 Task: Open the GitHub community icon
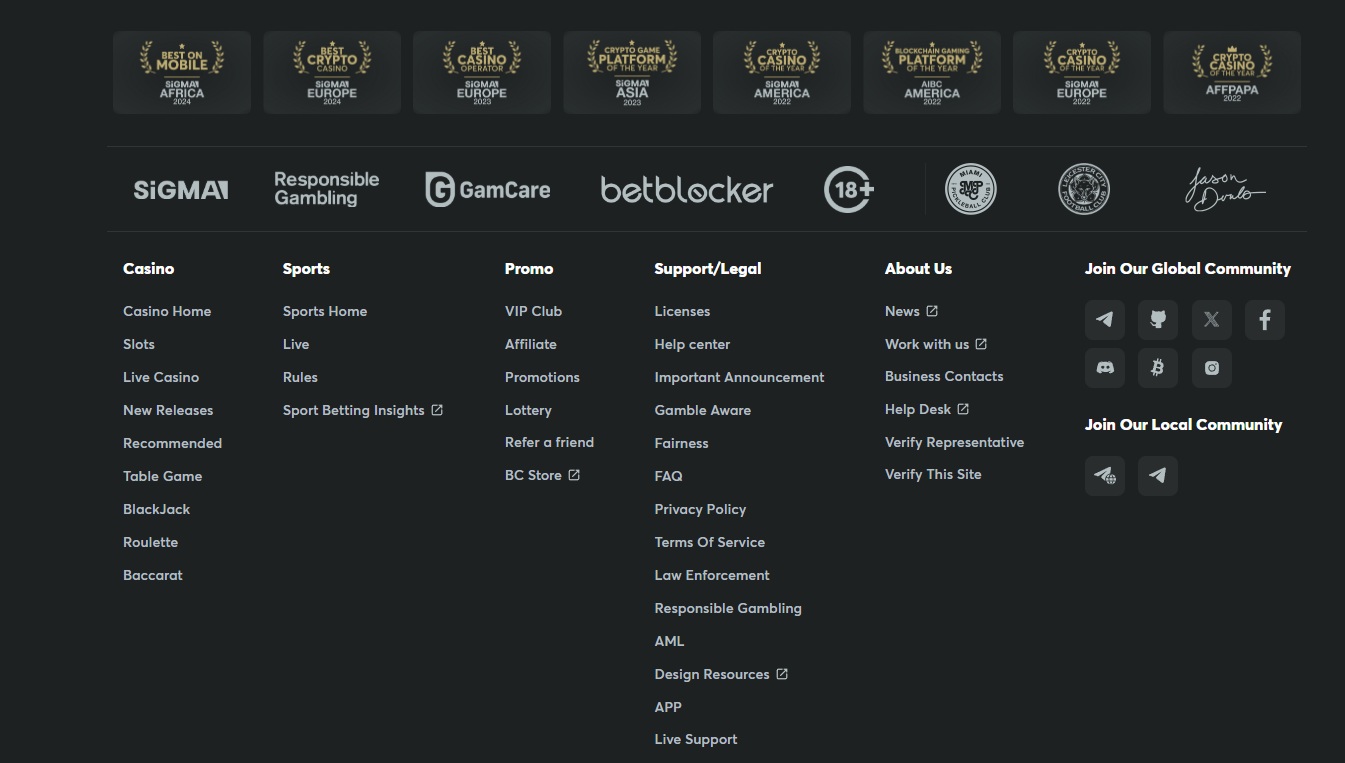[x=1158, y=320]
